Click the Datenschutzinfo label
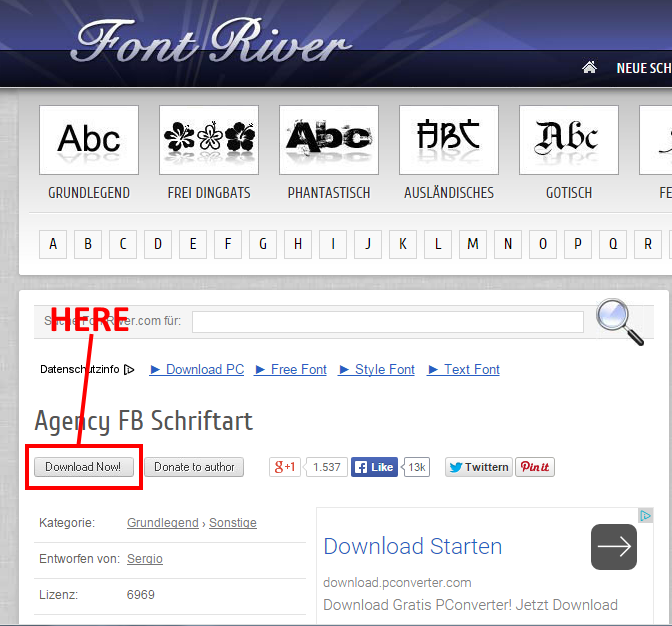 pyautogui.click(x=80, y=369)
